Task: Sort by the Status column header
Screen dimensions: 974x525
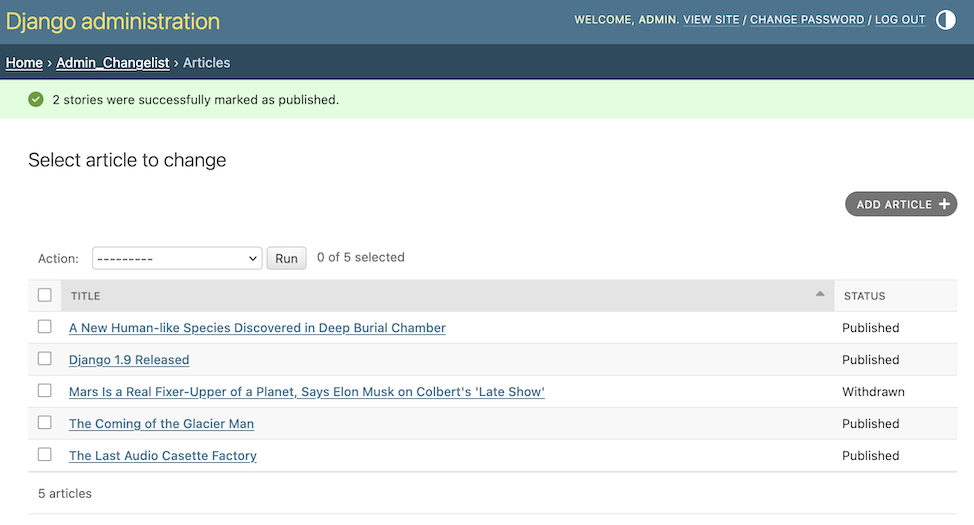Action: click(x=864, y=296)
